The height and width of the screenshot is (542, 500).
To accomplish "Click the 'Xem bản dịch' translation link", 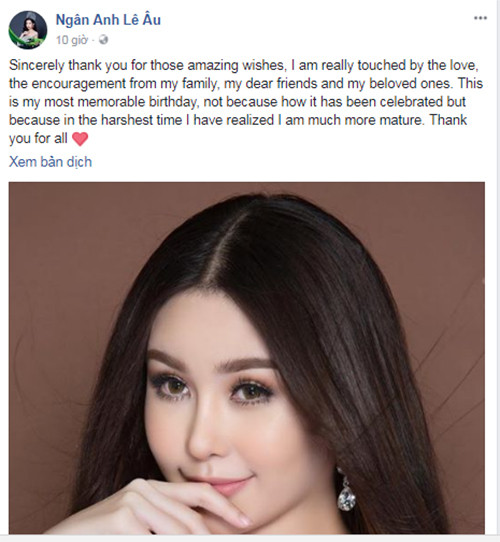I will pyautogui.click(x=50, y=162).
